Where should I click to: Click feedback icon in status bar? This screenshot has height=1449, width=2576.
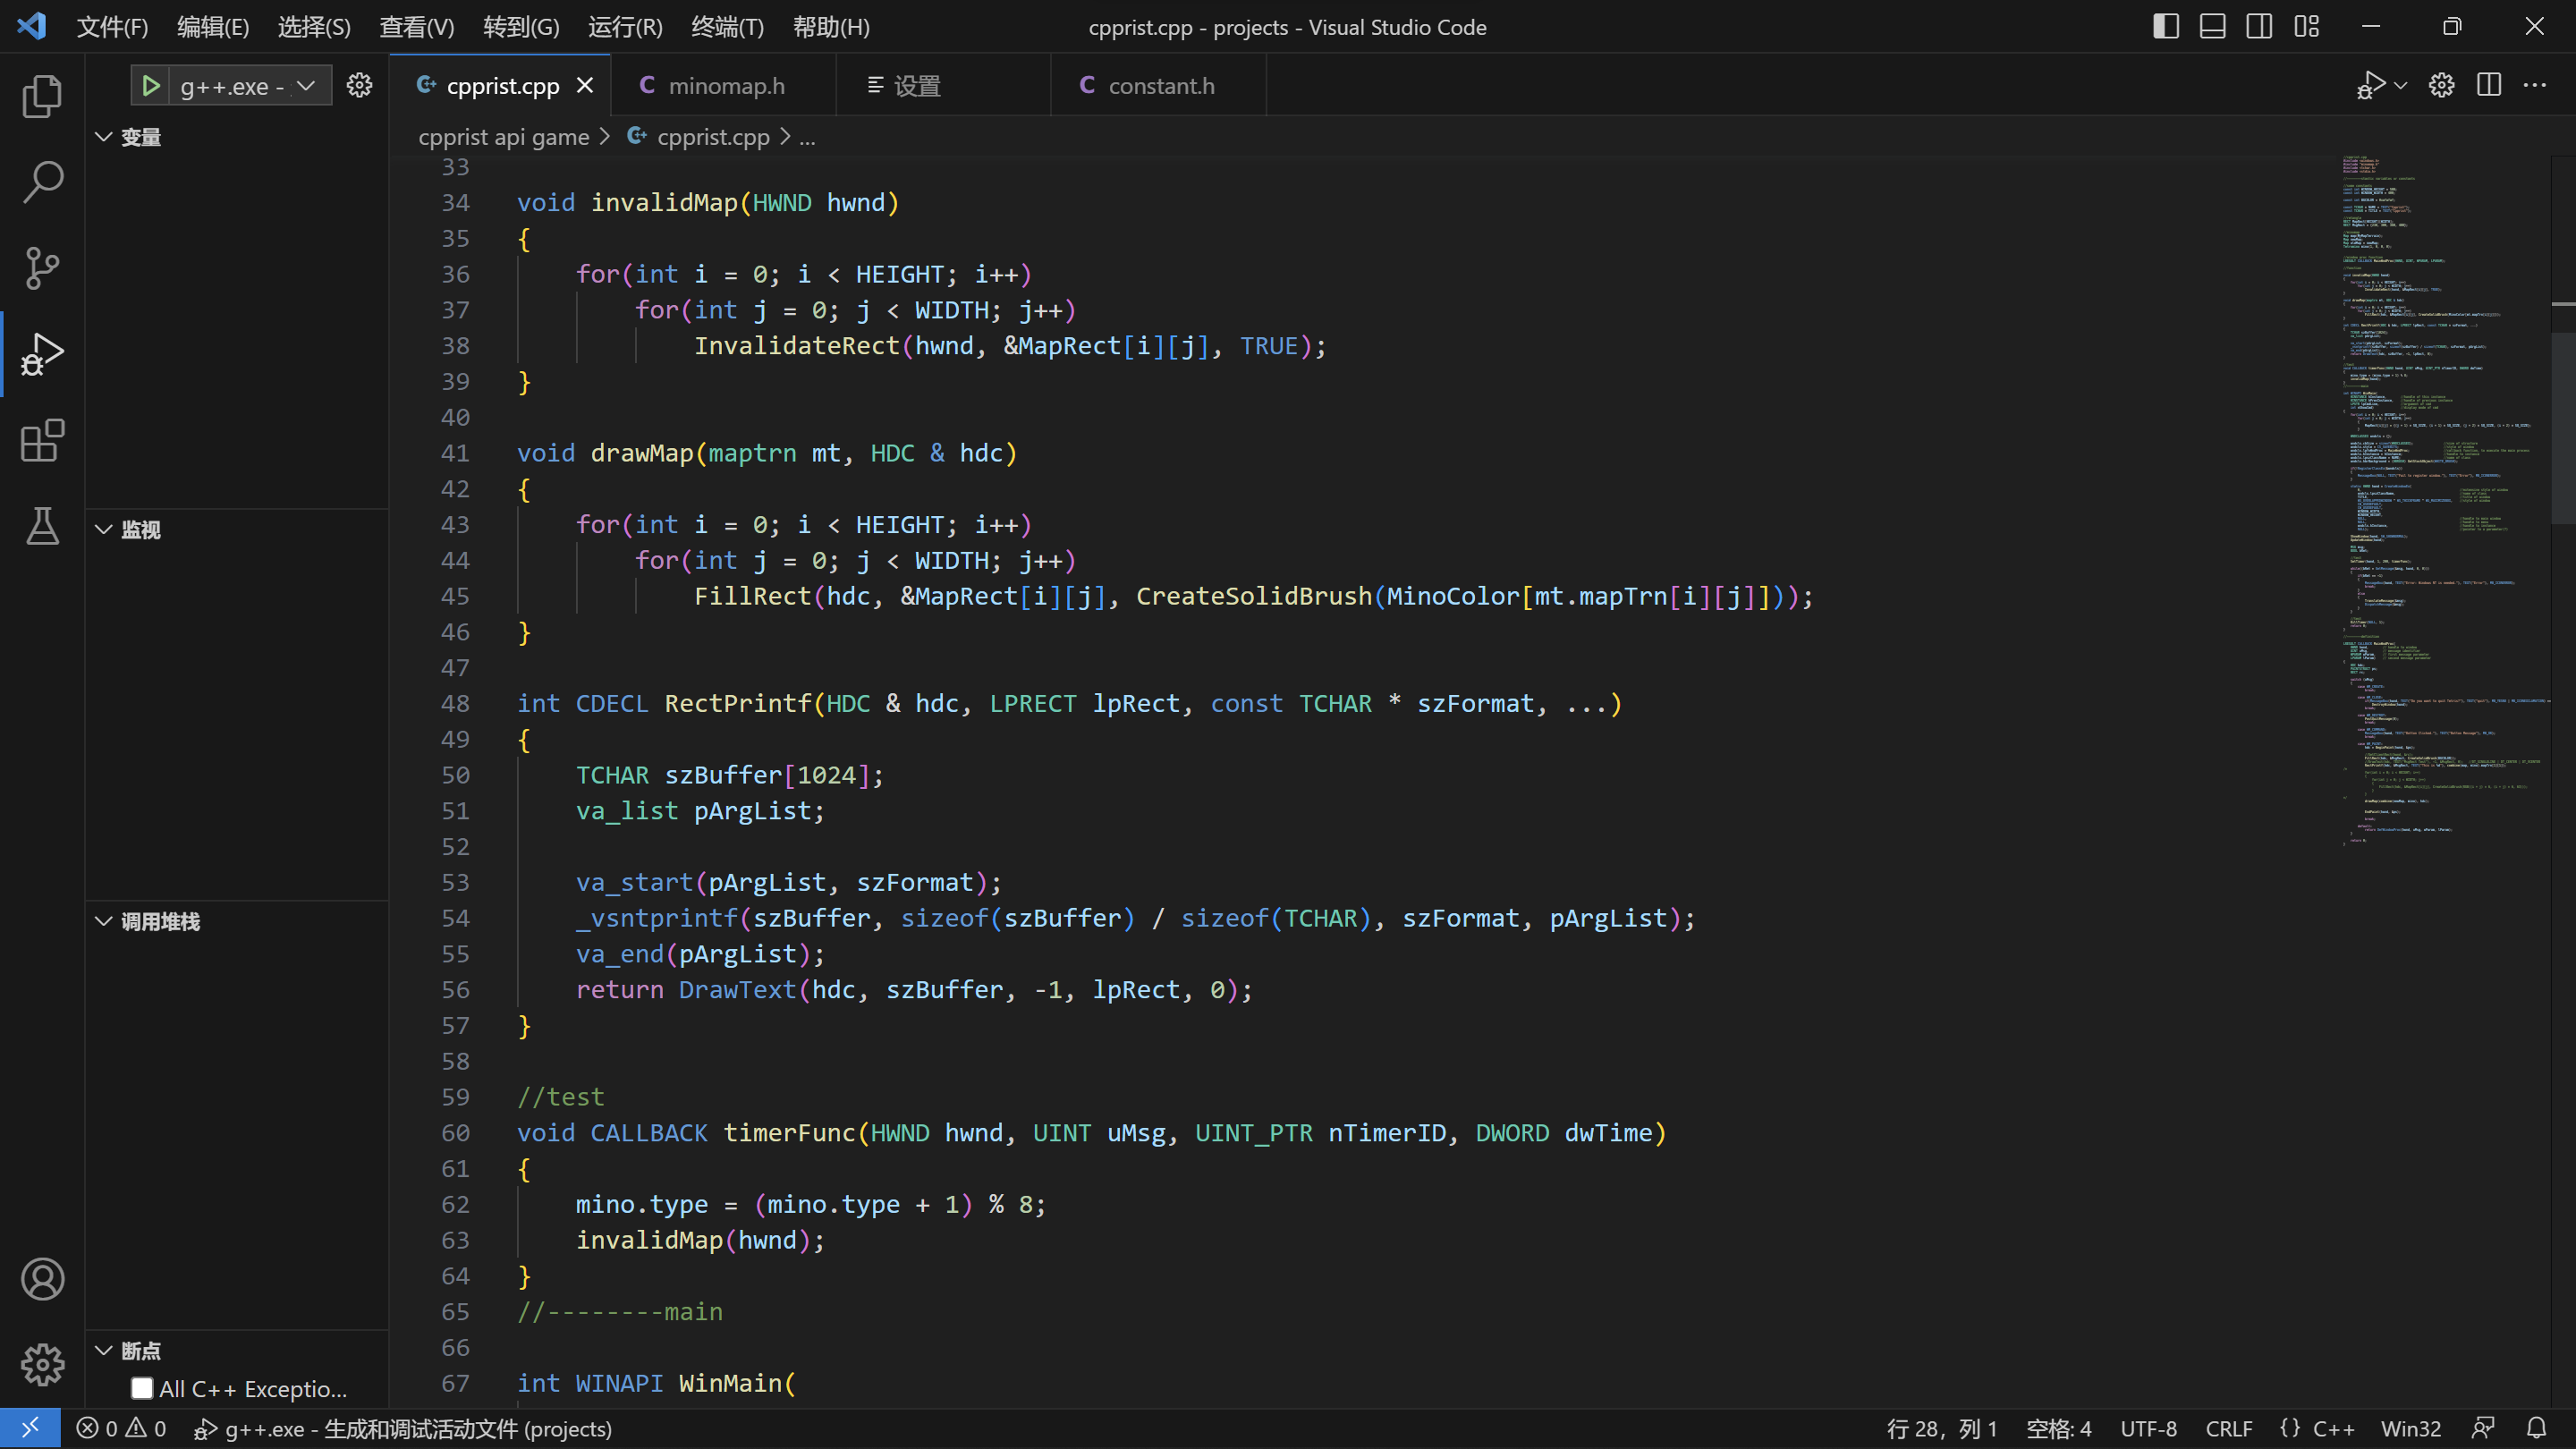point(2483,1429)
